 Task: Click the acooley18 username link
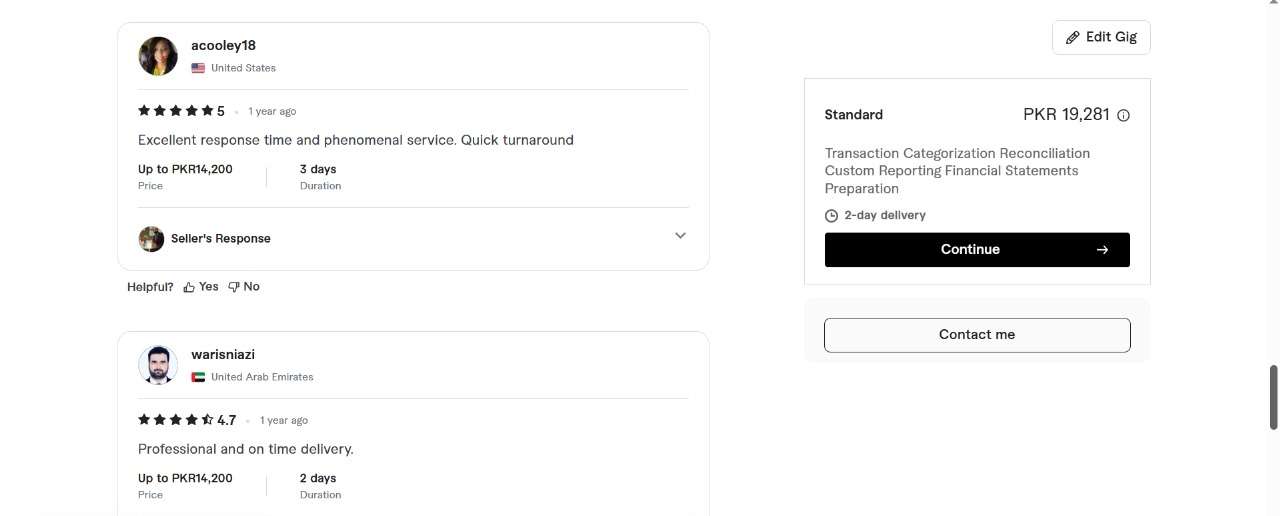pos(223,45)
